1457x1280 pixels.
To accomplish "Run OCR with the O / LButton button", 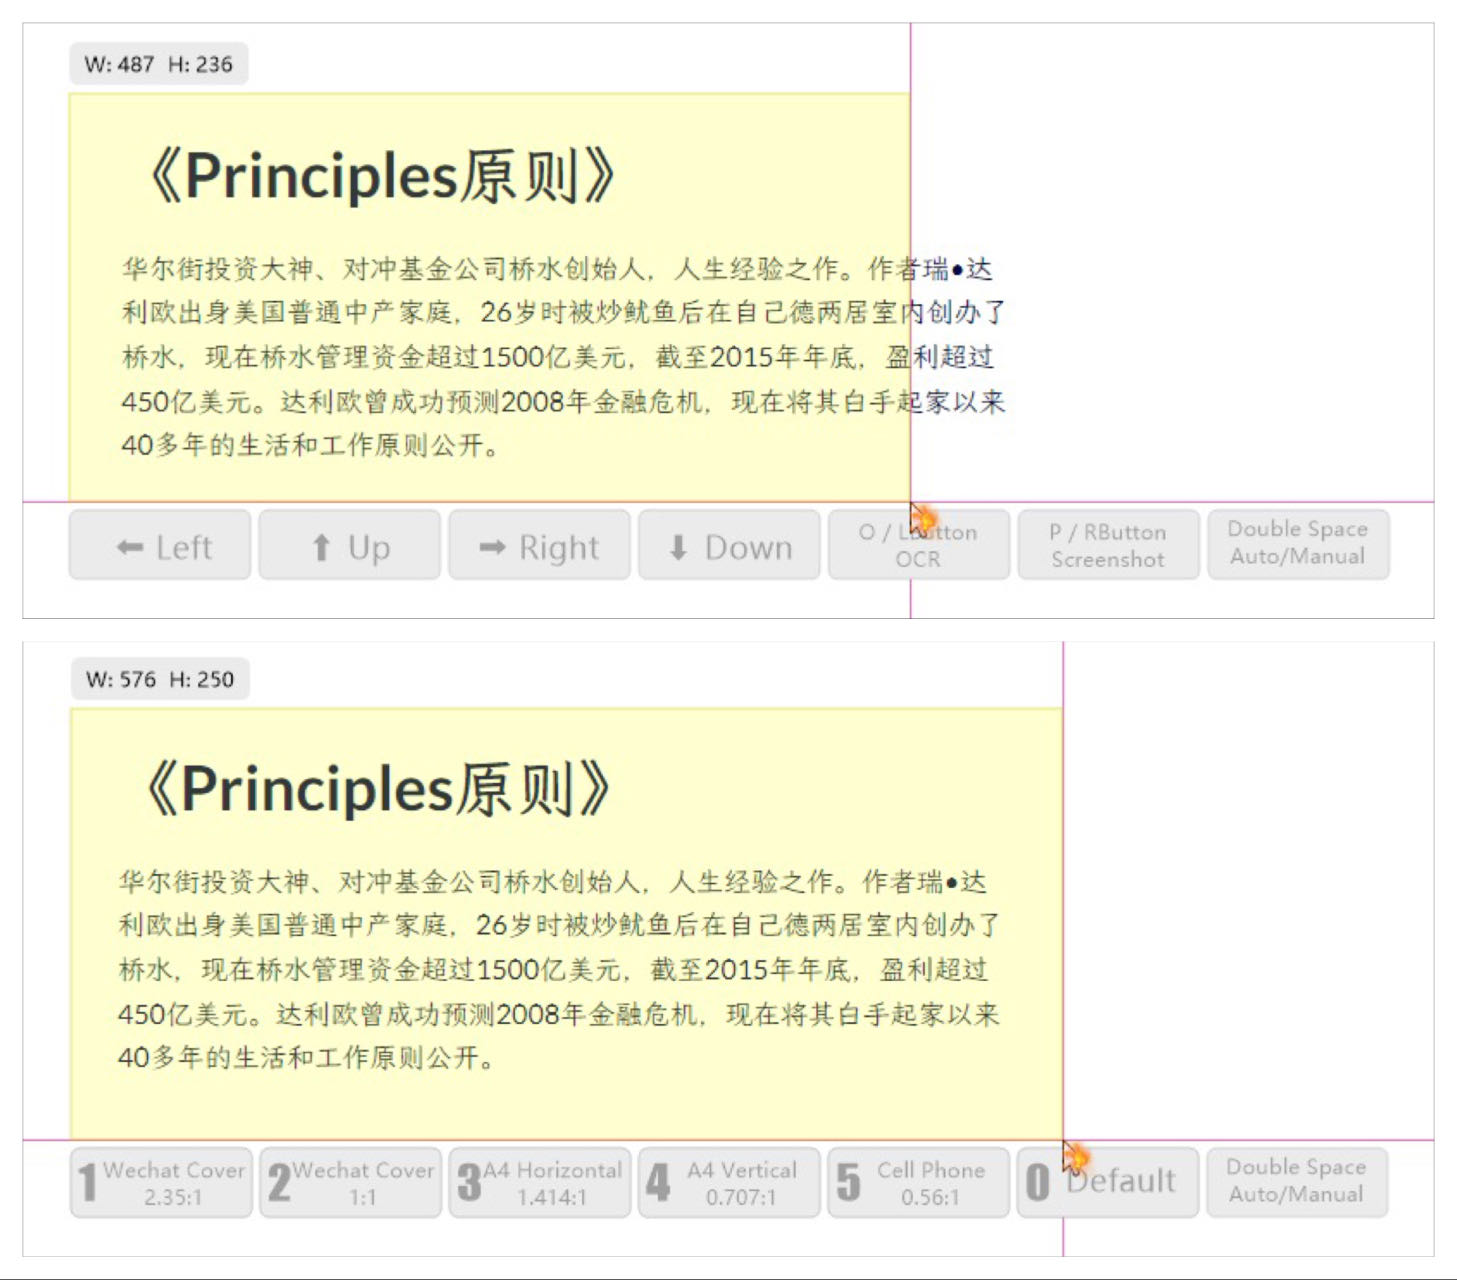I will (918, 546).
